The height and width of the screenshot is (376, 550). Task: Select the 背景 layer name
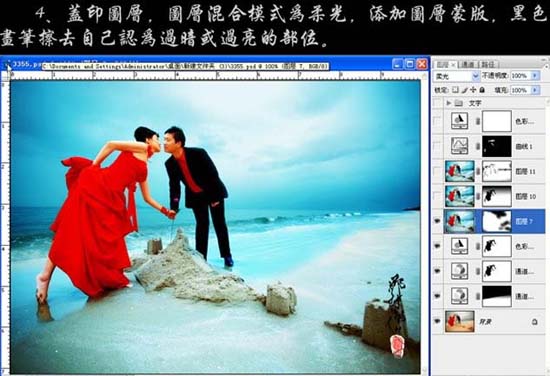485,321
